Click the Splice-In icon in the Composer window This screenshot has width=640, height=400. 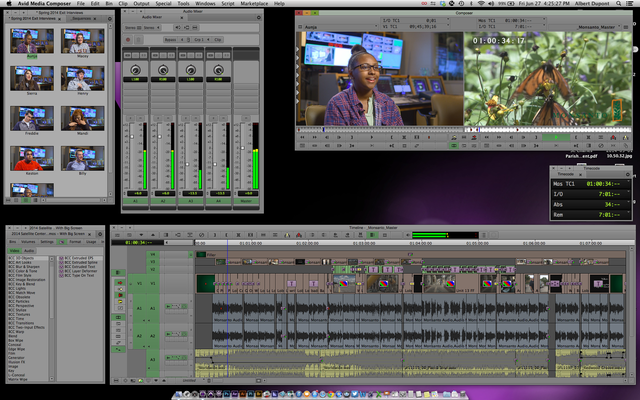pyautogui.click(x=454, y=137)
